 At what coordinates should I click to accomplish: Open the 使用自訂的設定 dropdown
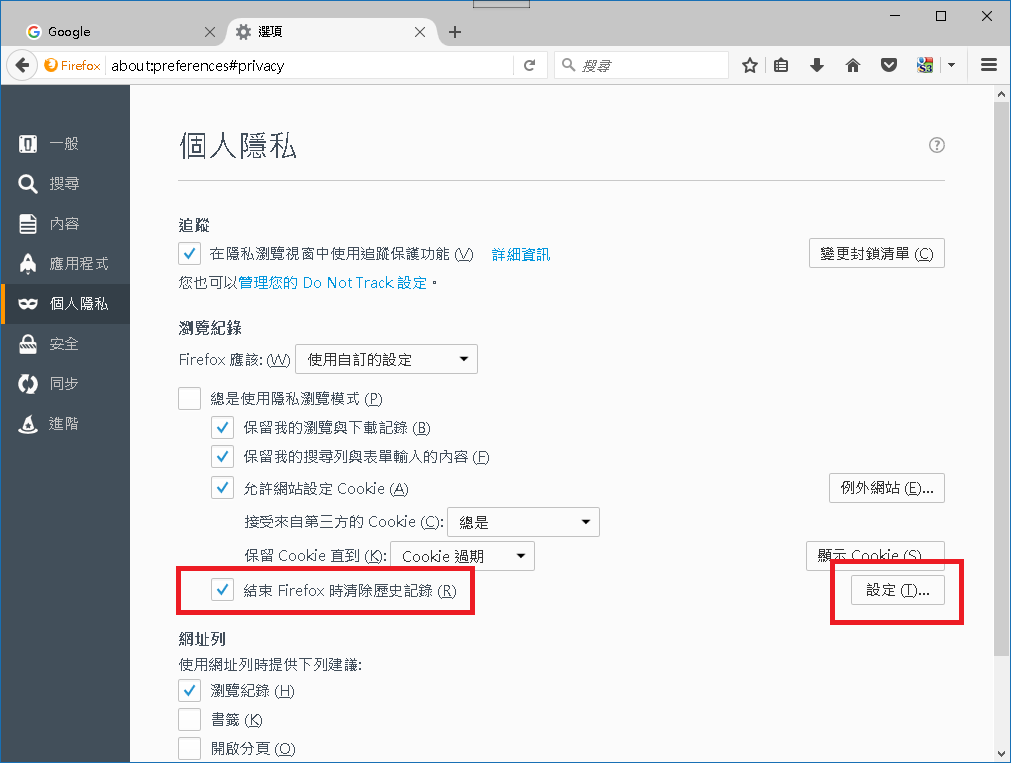pyautogui.click(x=386, y=359)
